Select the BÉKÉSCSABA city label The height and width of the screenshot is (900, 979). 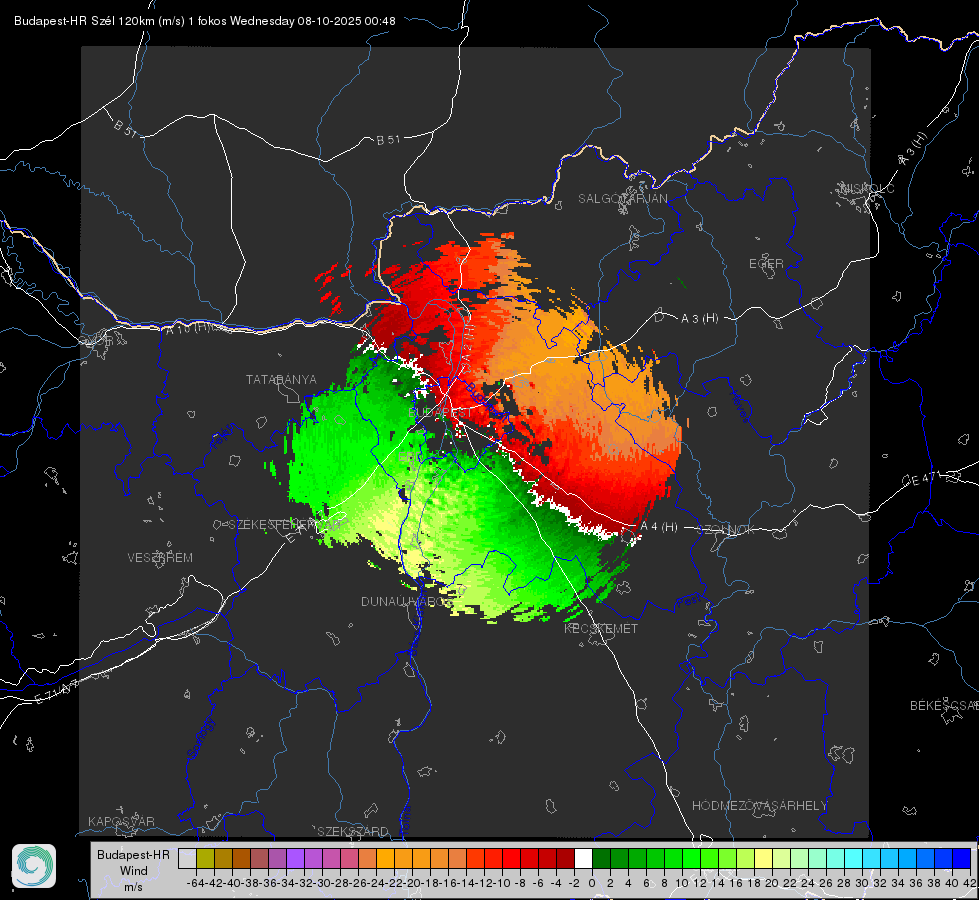944,706
